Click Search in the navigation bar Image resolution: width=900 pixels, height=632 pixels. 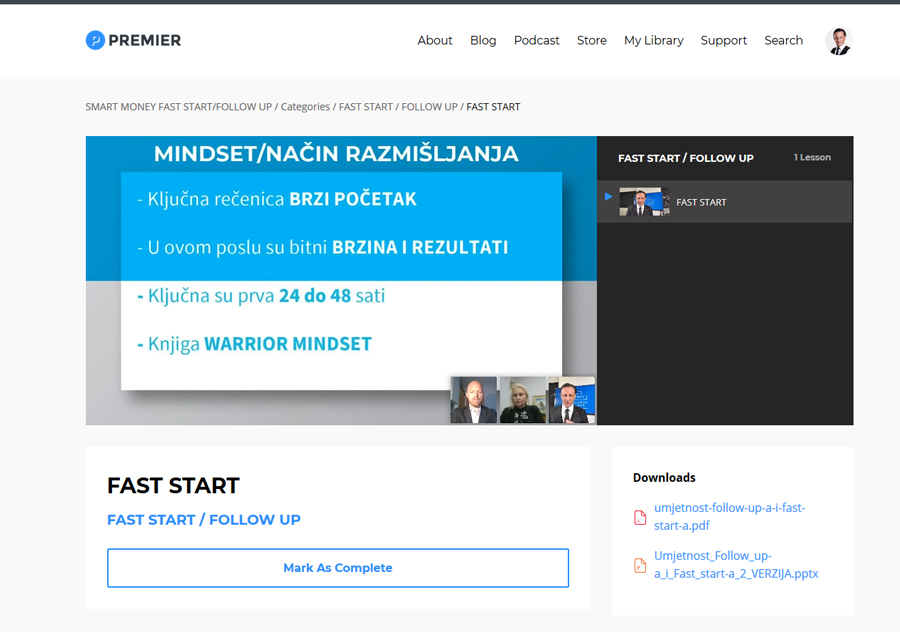(x=784, y=41)
